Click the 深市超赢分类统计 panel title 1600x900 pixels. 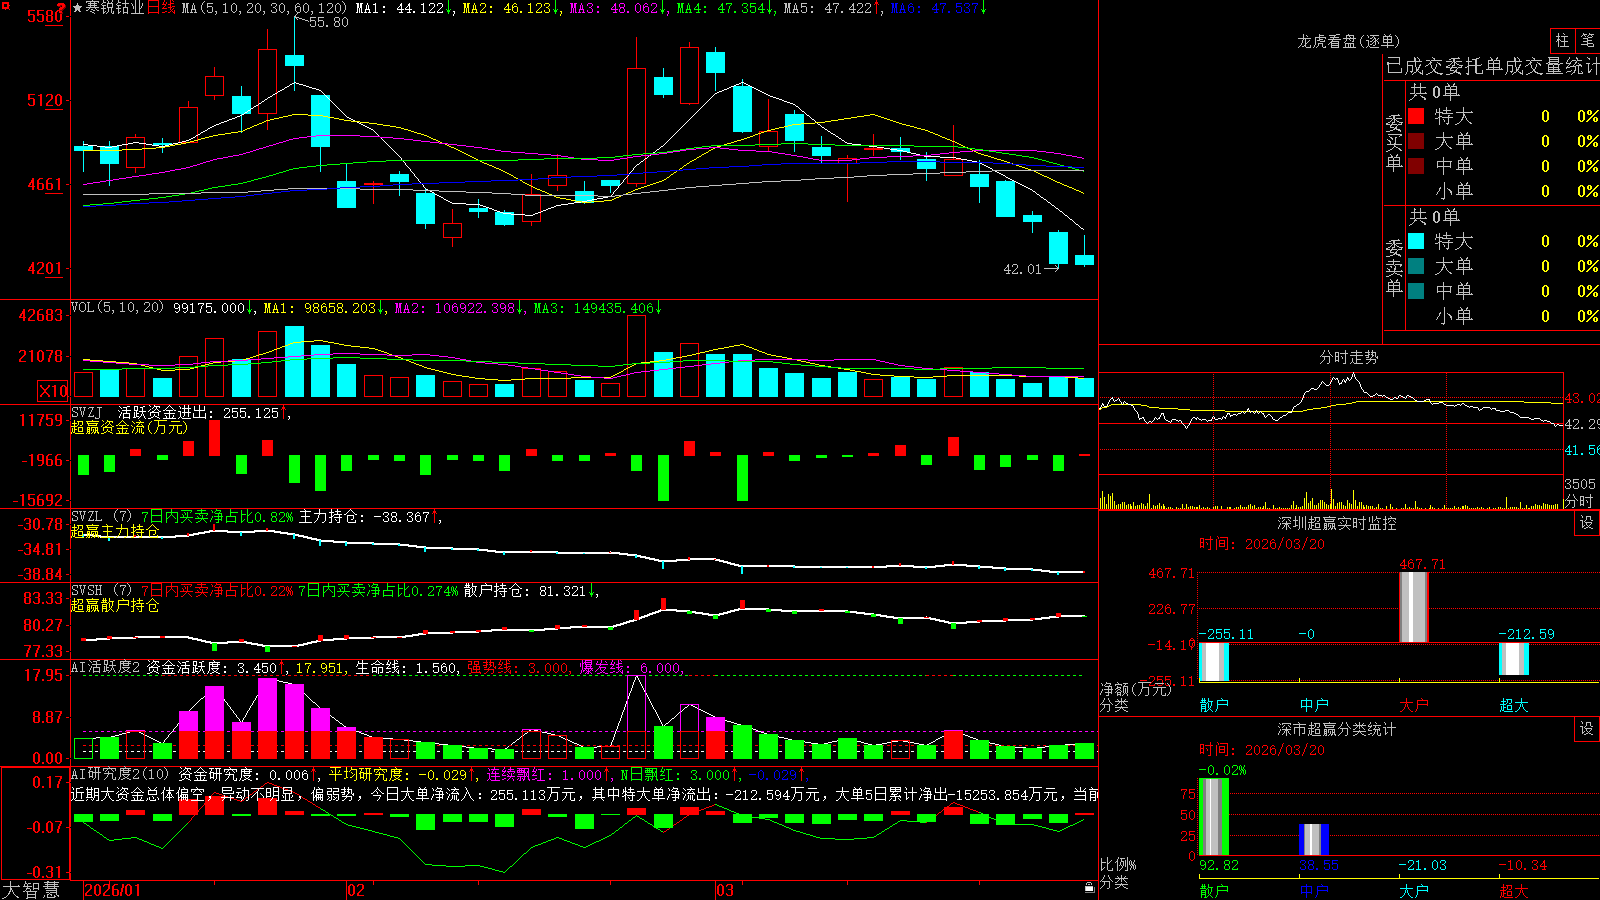tap(1337, 729)
